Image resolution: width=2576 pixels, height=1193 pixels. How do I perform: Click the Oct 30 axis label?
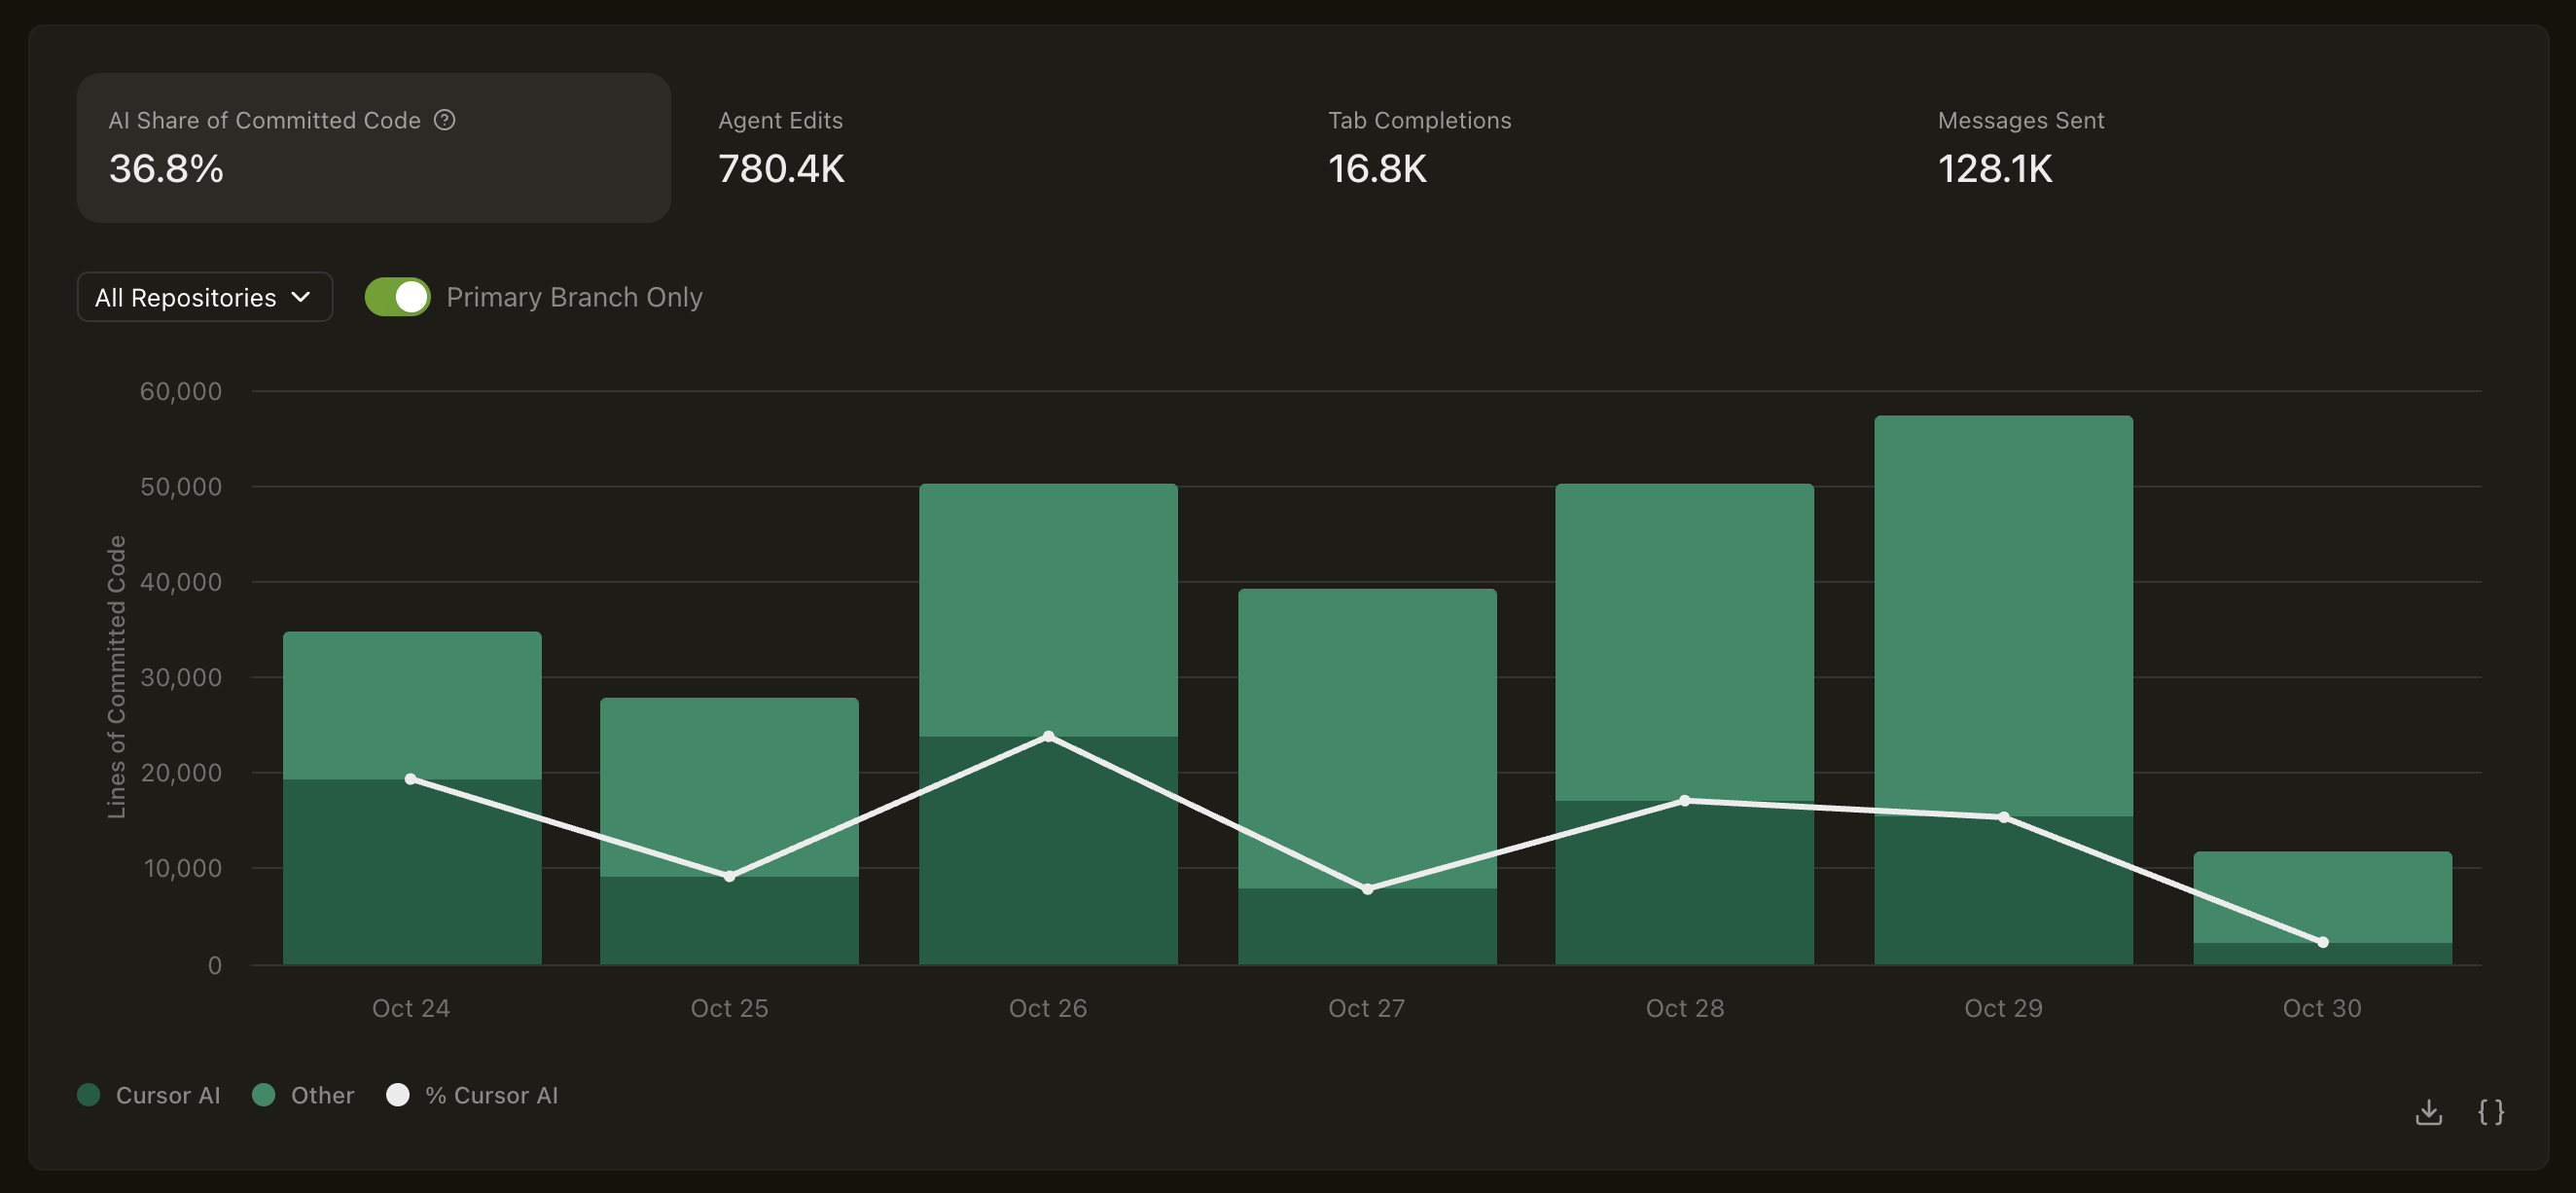click(x=2322, y=1008)
